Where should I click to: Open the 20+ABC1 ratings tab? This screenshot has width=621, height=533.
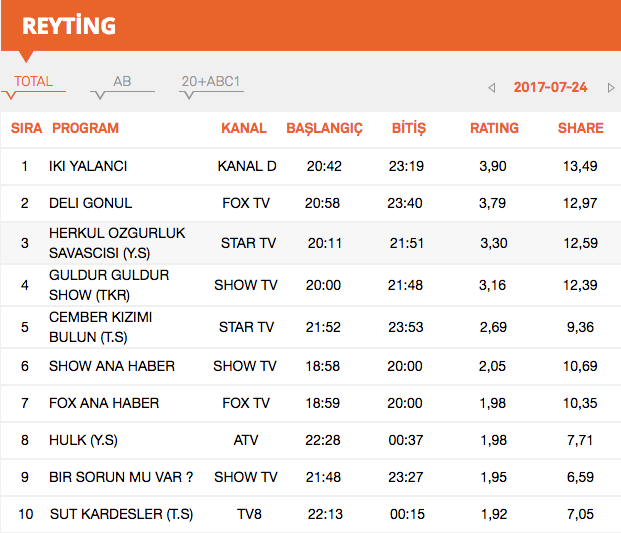pyautogui.click(x=210, y=82)
